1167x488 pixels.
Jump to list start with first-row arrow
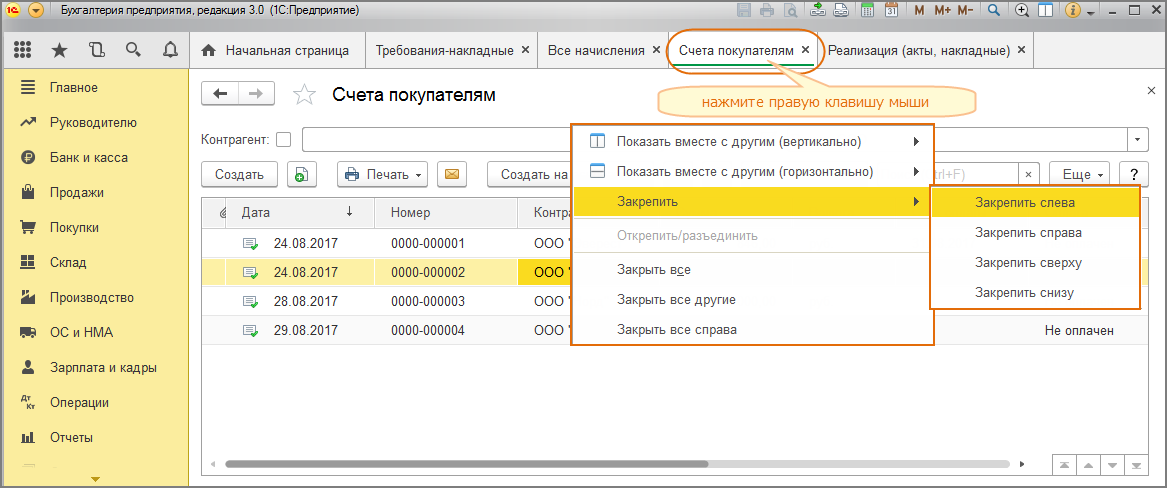pyautogui.click(x=1064, y=466)
